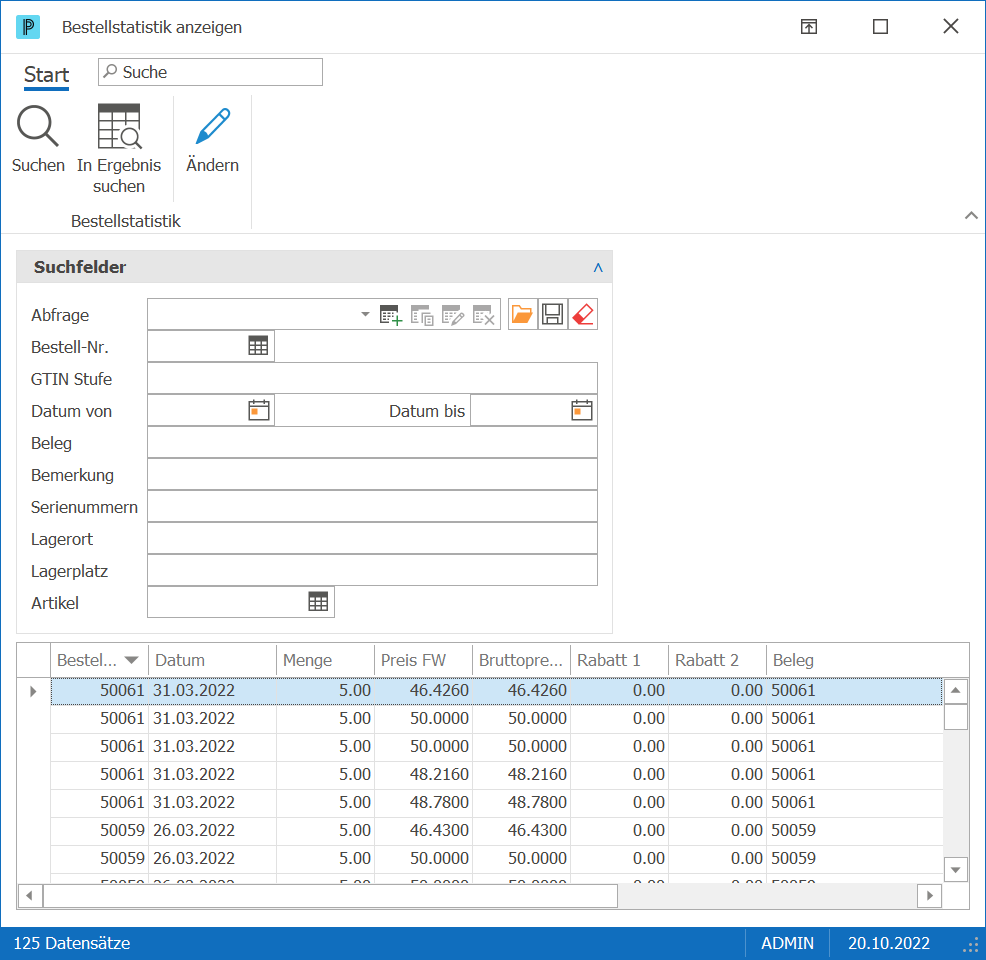The height and width of the screenshot is (960, 986).
Task: Select the cell with price 48.7800 in Preis FW
Action: [423, 802]
